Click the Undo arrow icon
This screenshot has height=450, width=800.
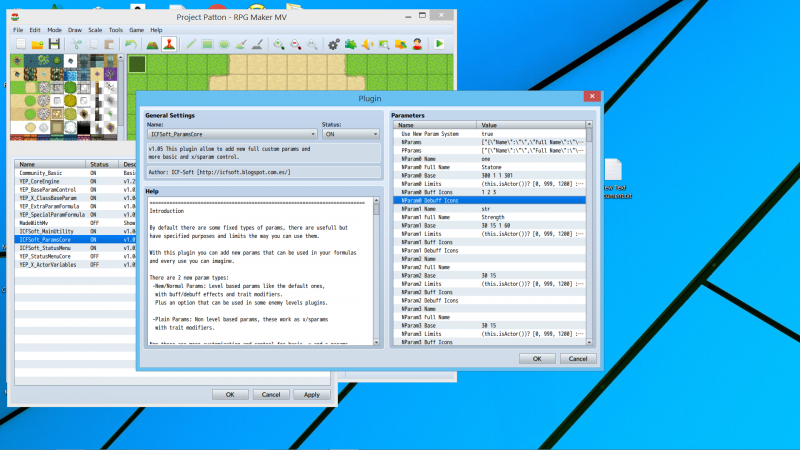point(131,44)
